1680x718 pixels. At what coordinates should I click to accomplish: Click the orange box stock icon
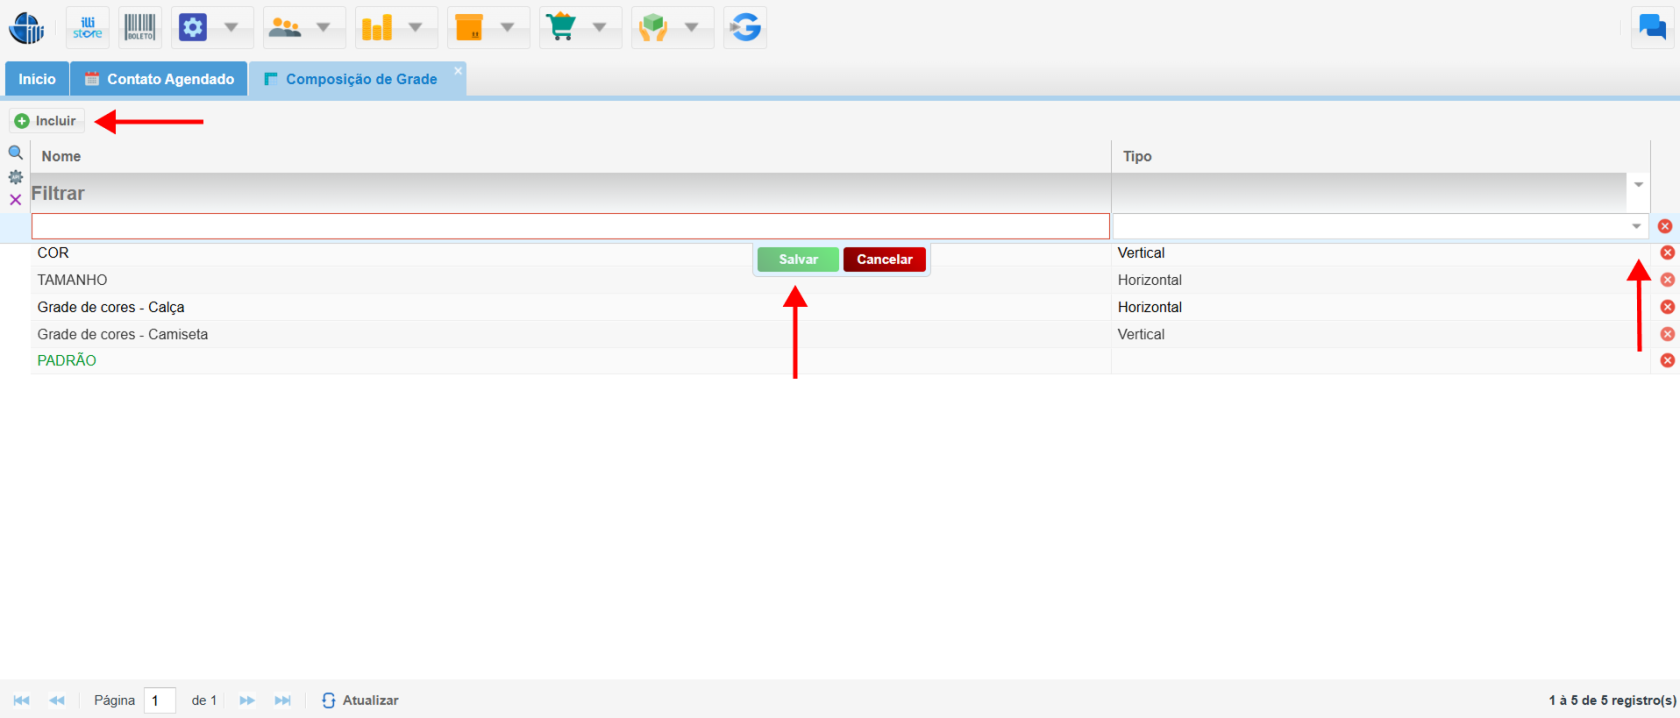469,27
